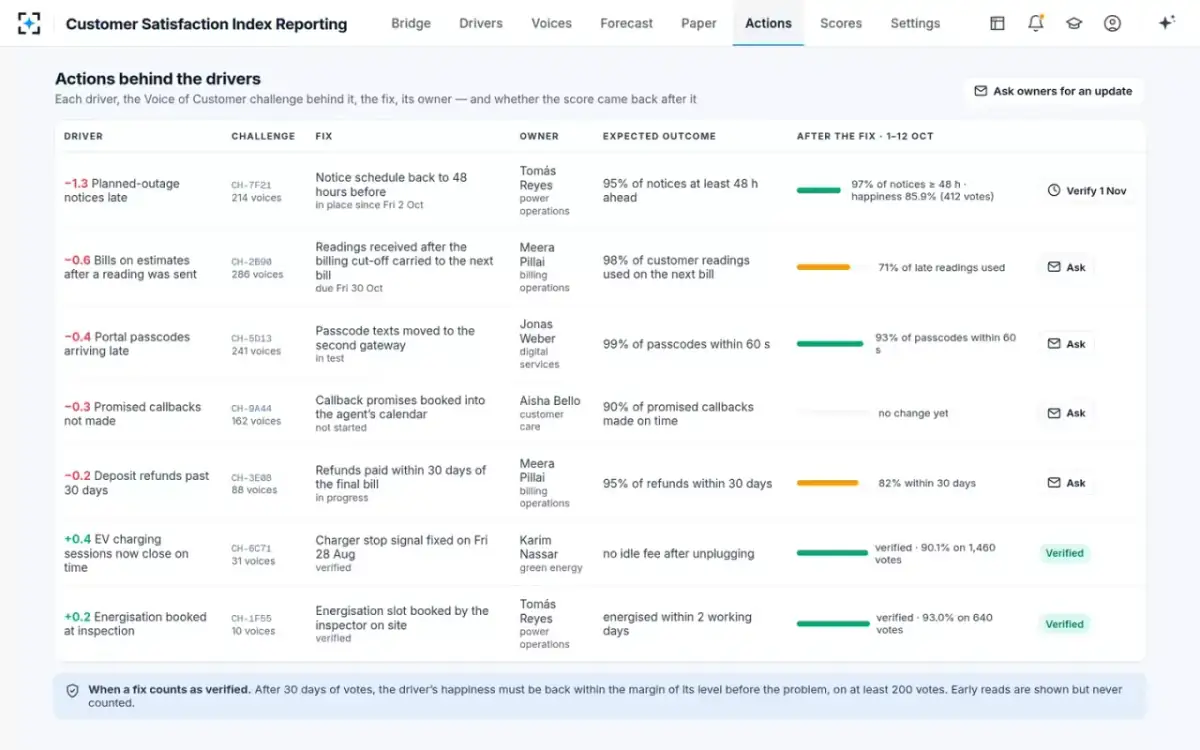The height and width of the screenshot is (750, 1200).
Task: Select the Actions tab
Action: click(768, 23)
